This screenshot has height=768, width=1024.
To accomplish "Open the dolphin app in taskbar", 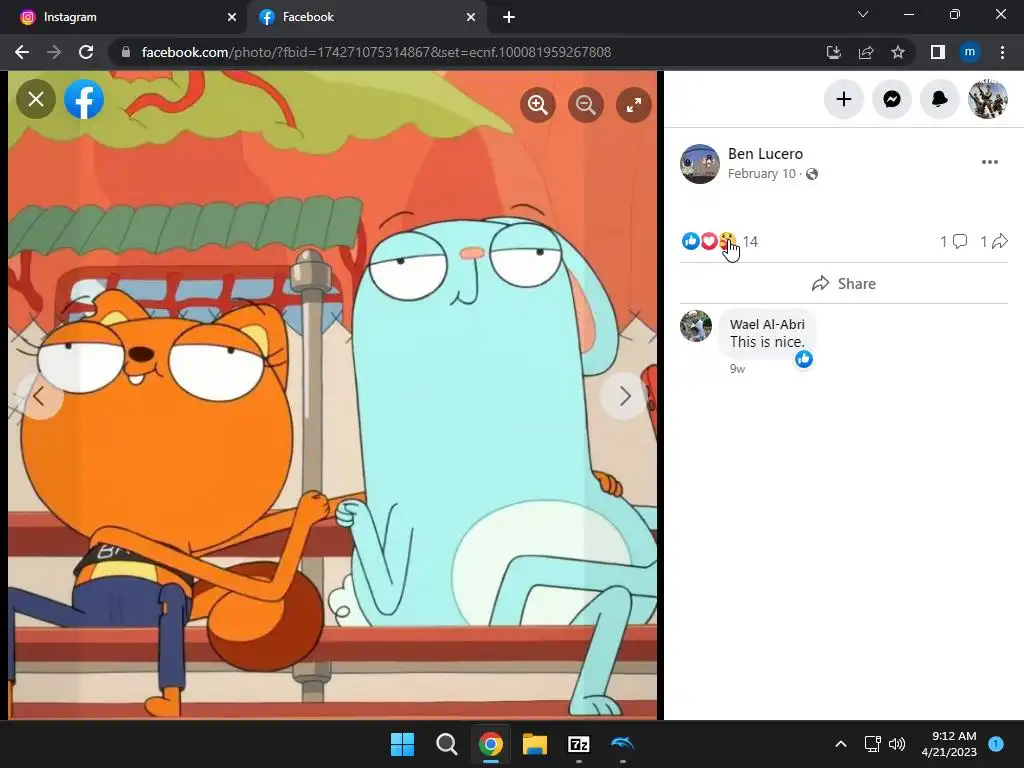I will [x=622, y=744].
